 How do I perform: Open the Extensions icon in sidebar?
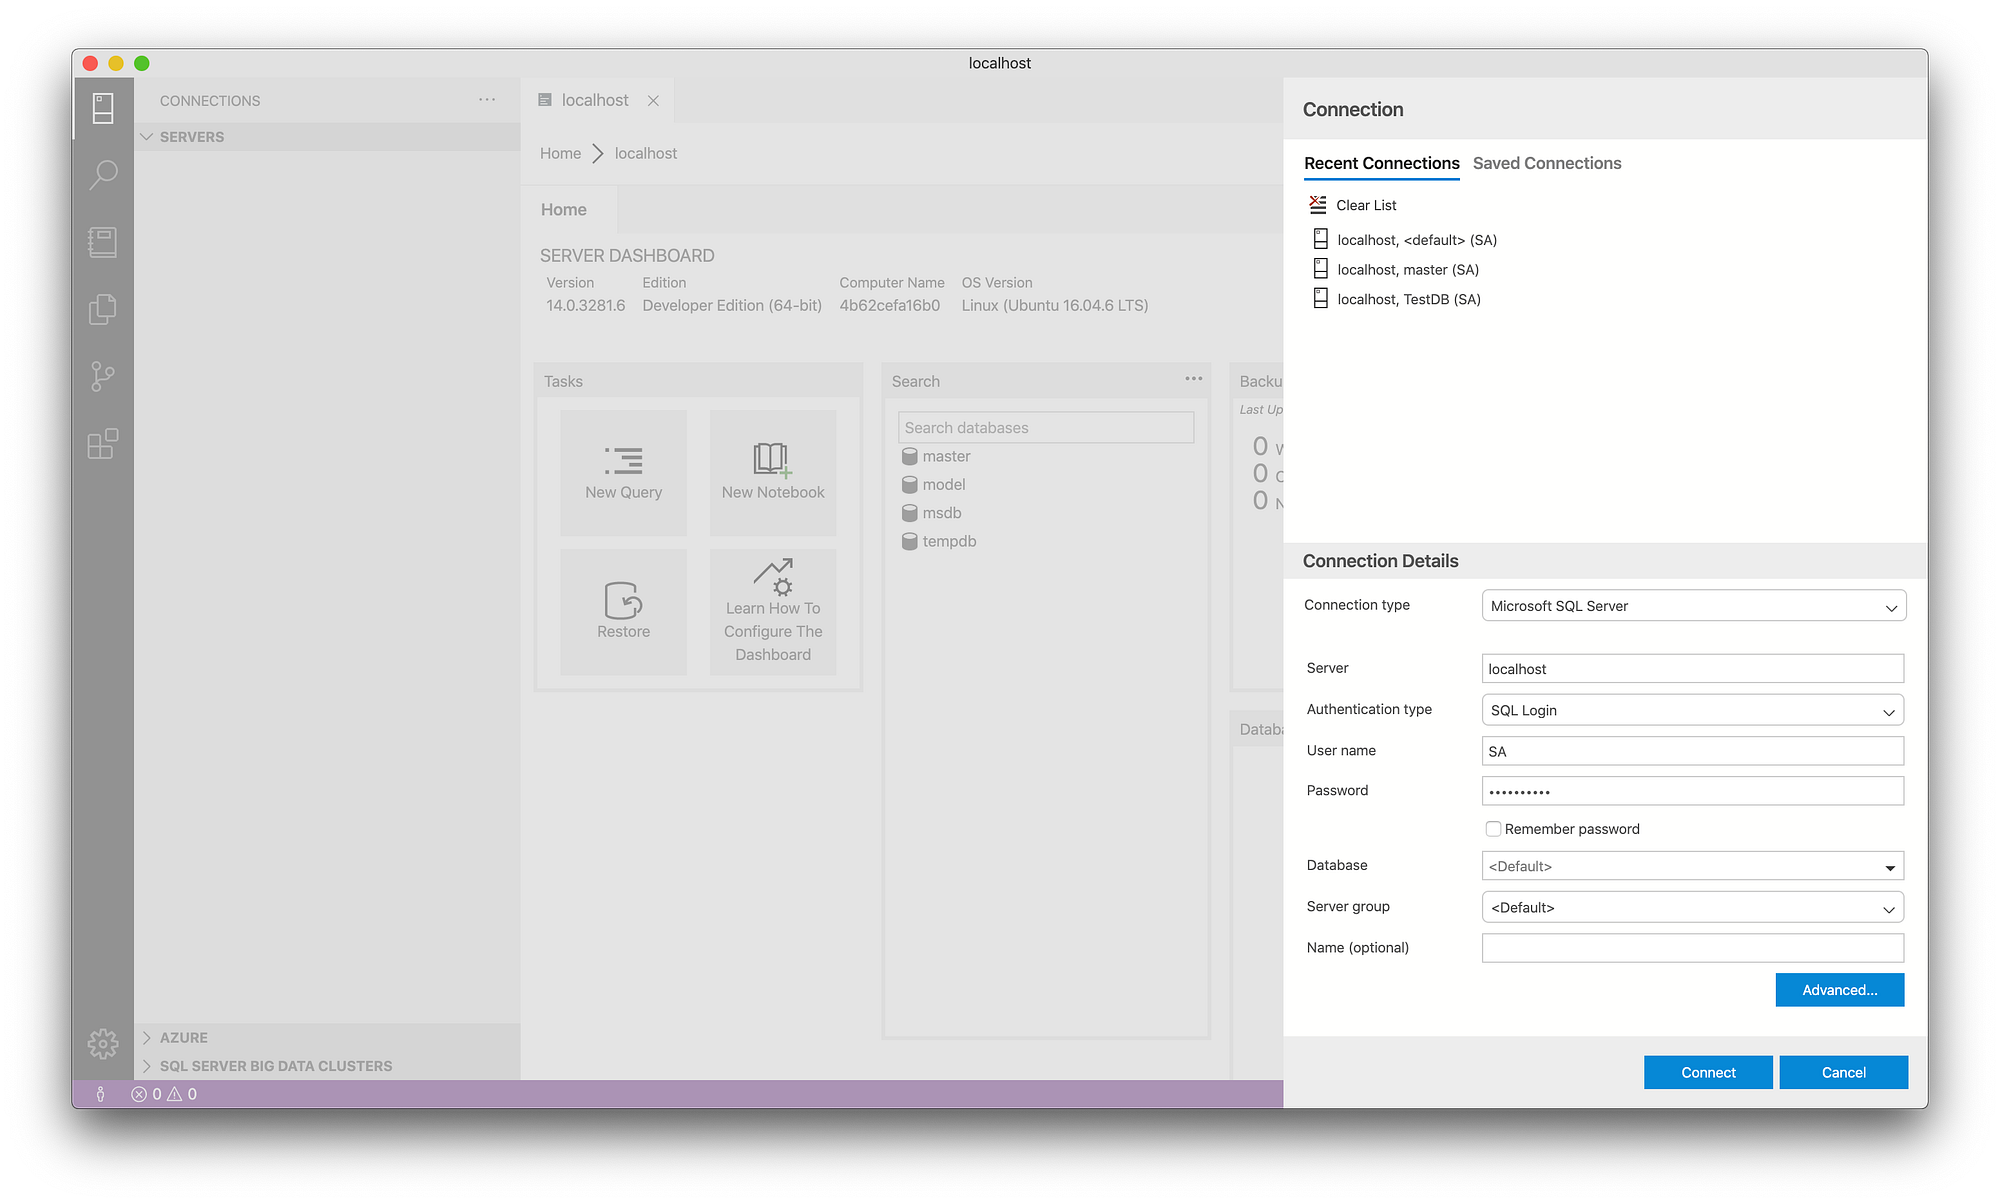103,443
